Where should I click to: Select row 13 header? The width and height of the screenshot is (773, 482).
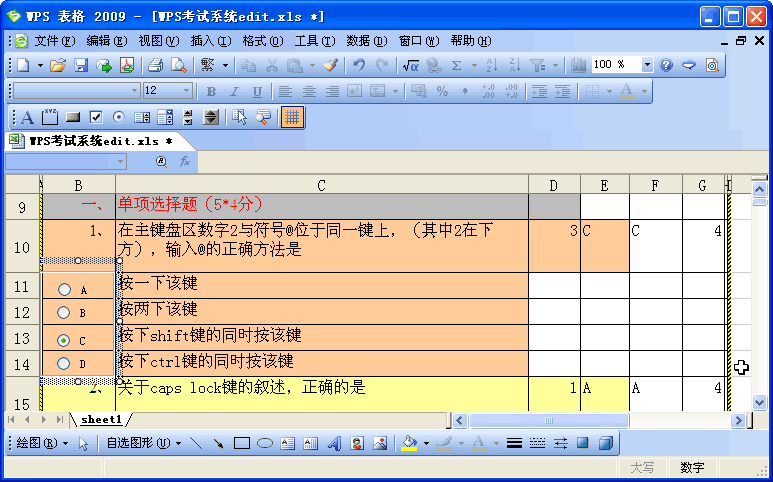point(22,338)
